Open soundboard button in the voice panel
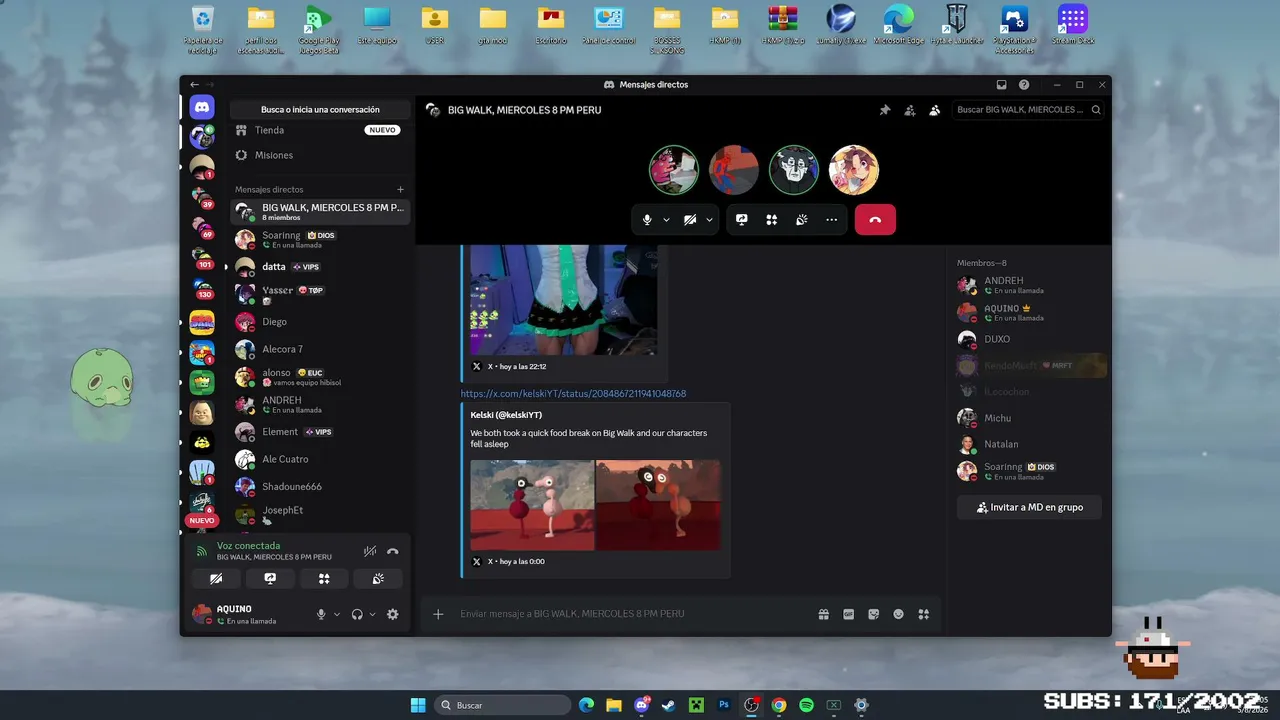The width and height of the screenshot is (1280, 720). (x=377, y=578)
